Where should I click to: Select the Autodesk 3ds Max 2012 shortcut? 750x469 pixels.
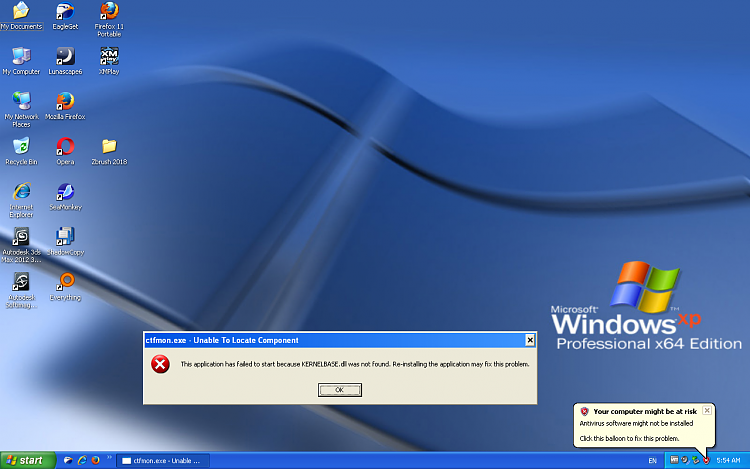(x=21, y=245)
